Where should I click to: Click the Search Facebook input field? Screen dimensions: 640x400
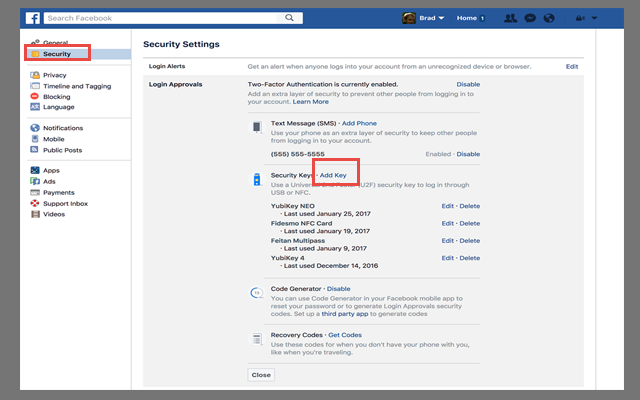click(x=160, y=18)
